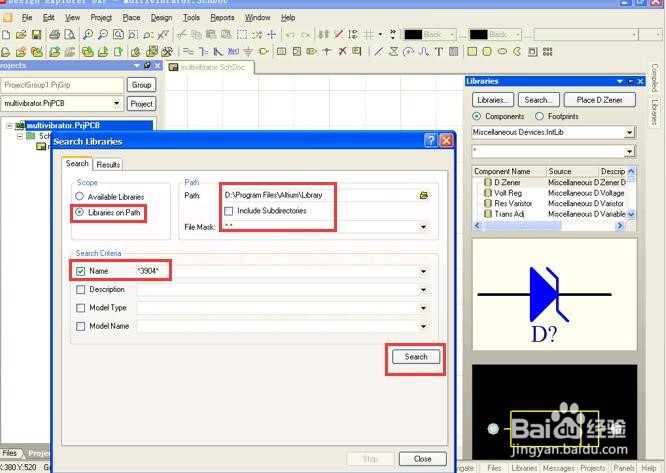This screenshot has width=666, height=473.
Task: Uncheck the Name search criteria checkbox
Action: click(x=80, y=271)
